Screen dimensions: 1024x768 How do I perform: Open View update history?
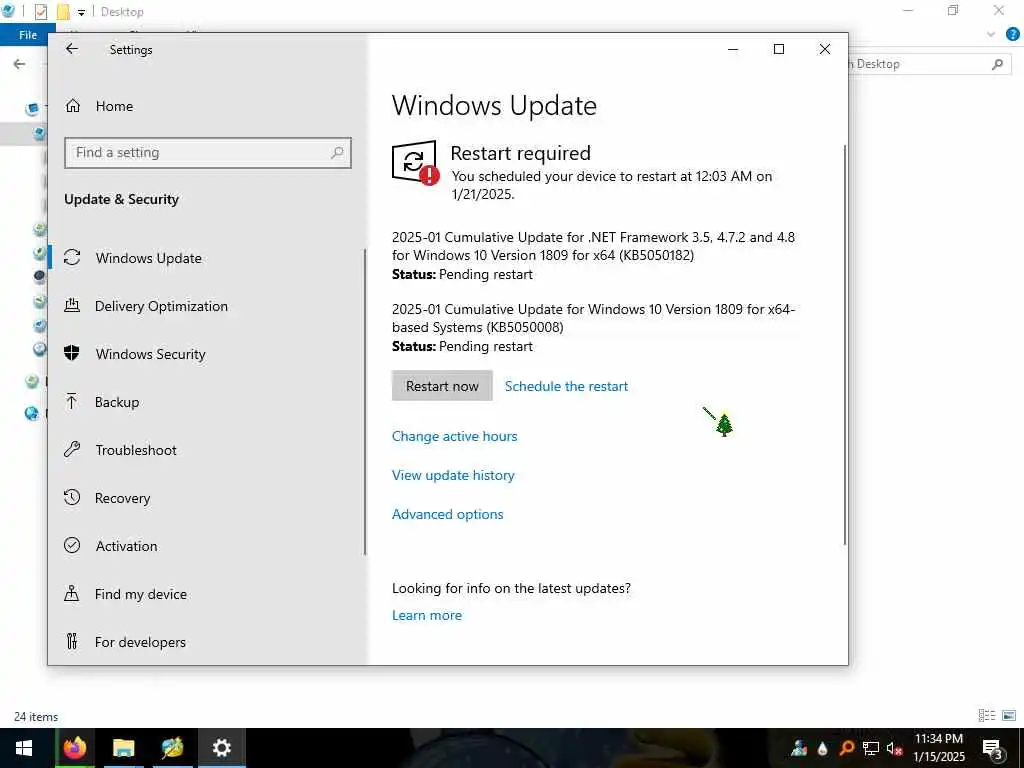click(x=453, y=475)
